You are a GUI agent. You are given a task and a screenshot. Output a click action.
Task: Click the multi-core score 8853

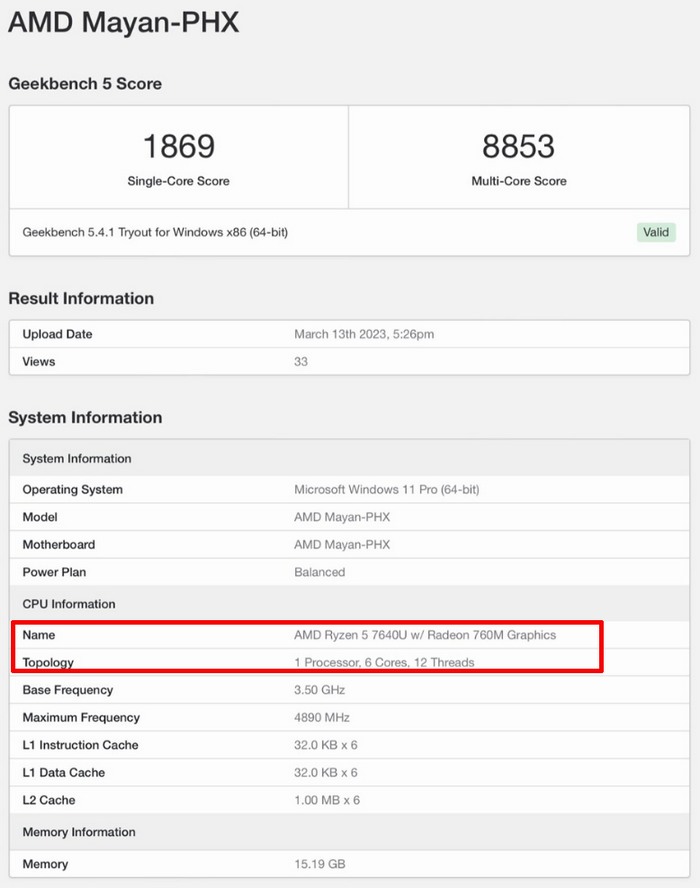point(518,146)
